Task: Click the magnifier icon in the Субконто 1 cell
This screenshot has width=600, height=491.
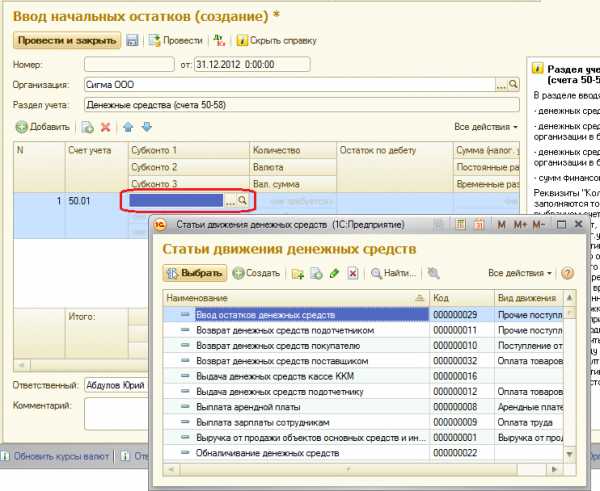Action: (x=243, y=201)
